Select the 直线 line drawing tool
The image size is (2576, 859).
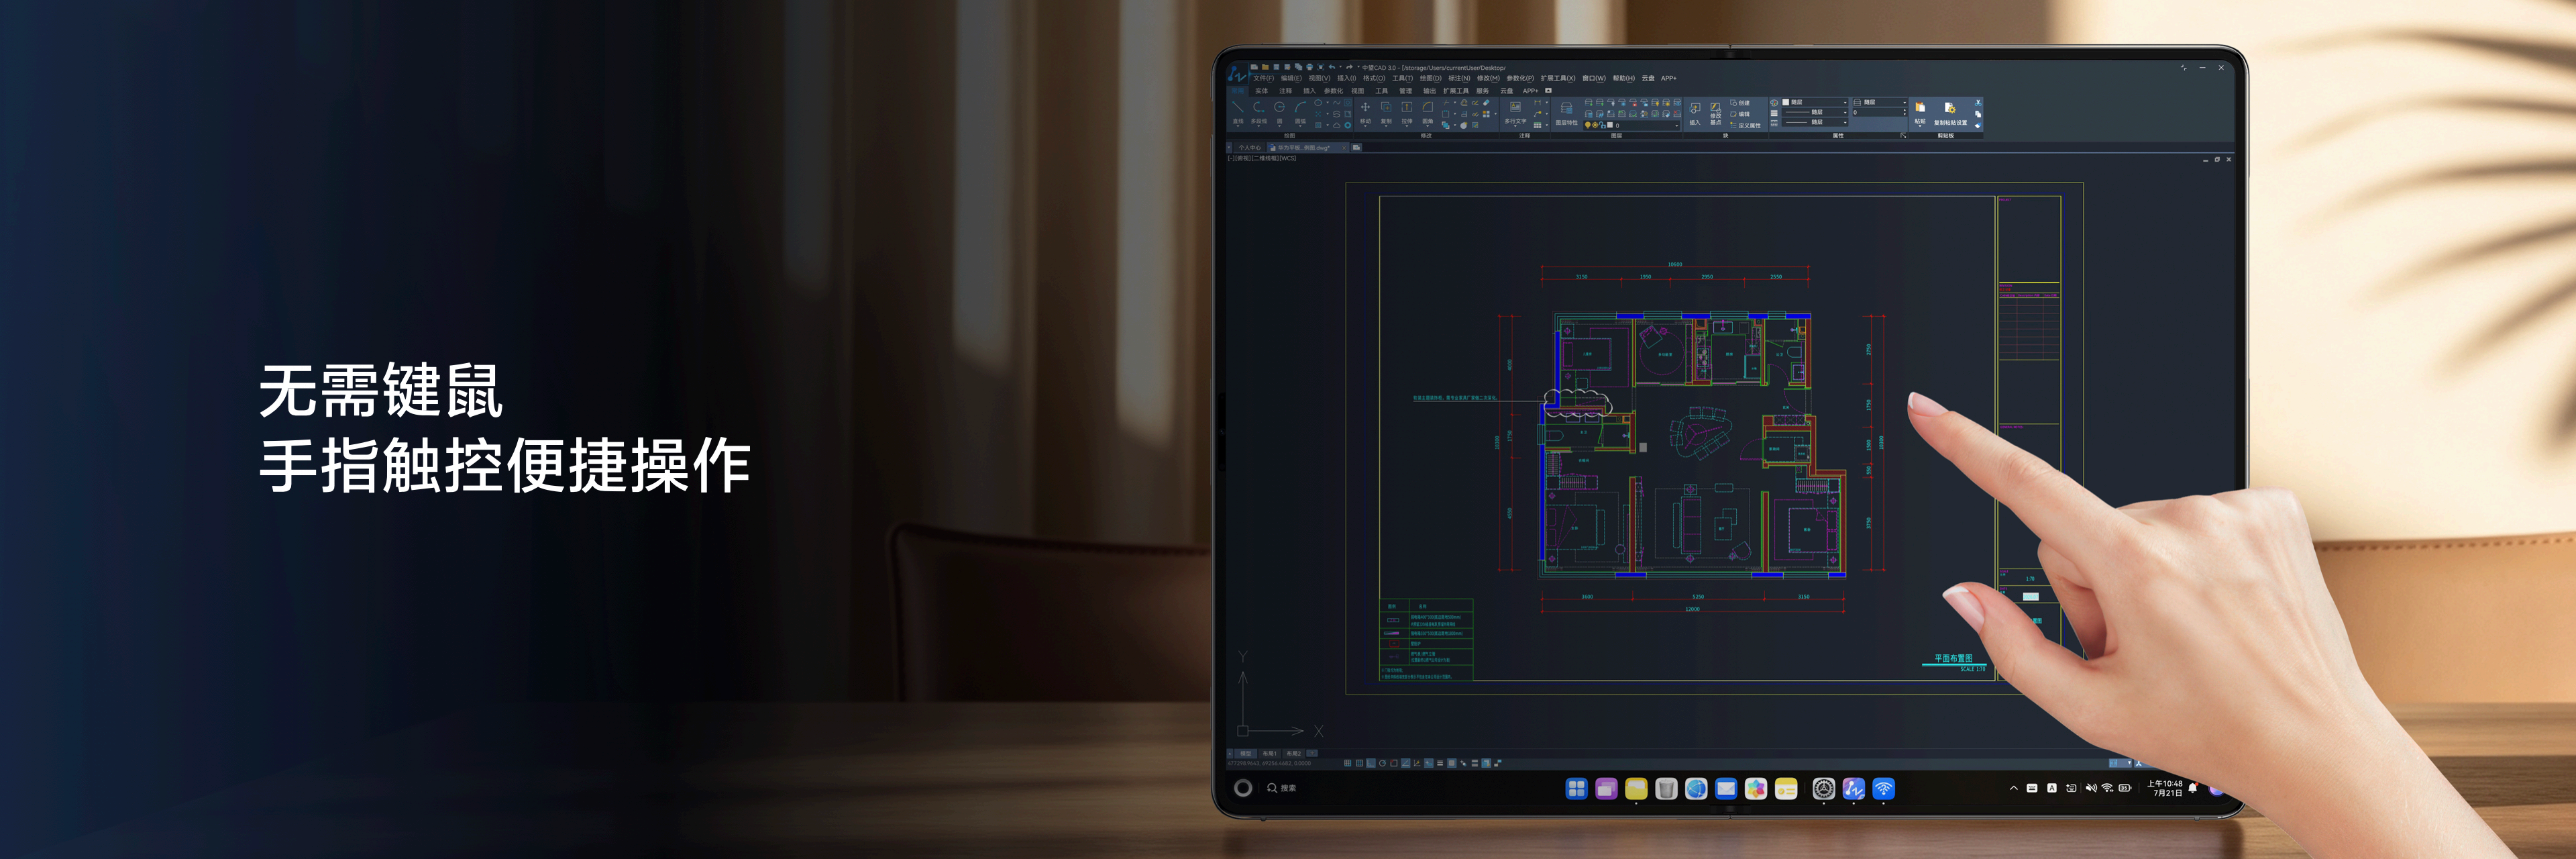(1238, 113)
